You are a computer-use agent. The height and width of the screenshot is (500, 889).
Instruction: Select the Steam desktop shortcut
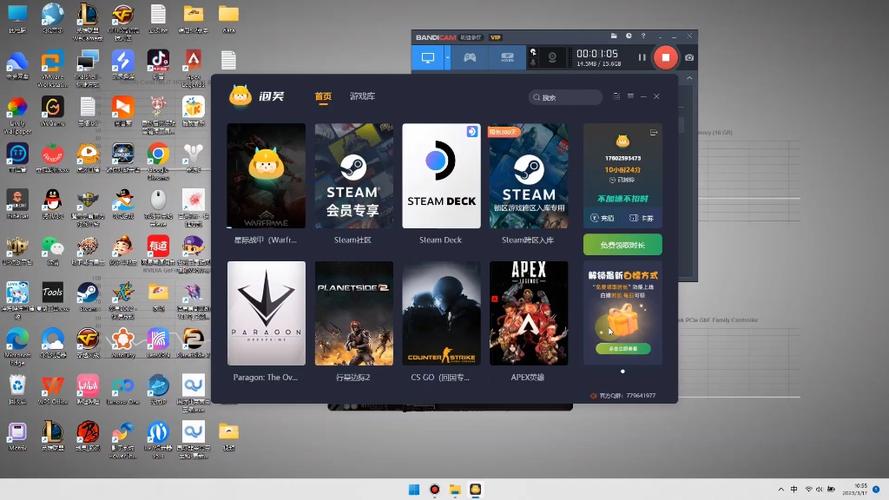(88, 293)
